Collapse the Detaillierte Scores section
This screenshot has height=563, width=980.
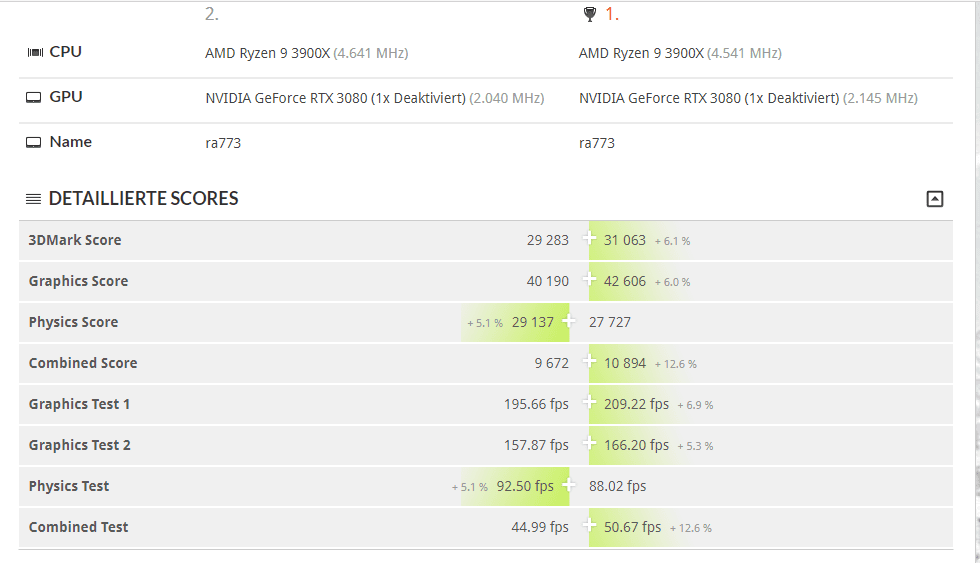(934, 199)
